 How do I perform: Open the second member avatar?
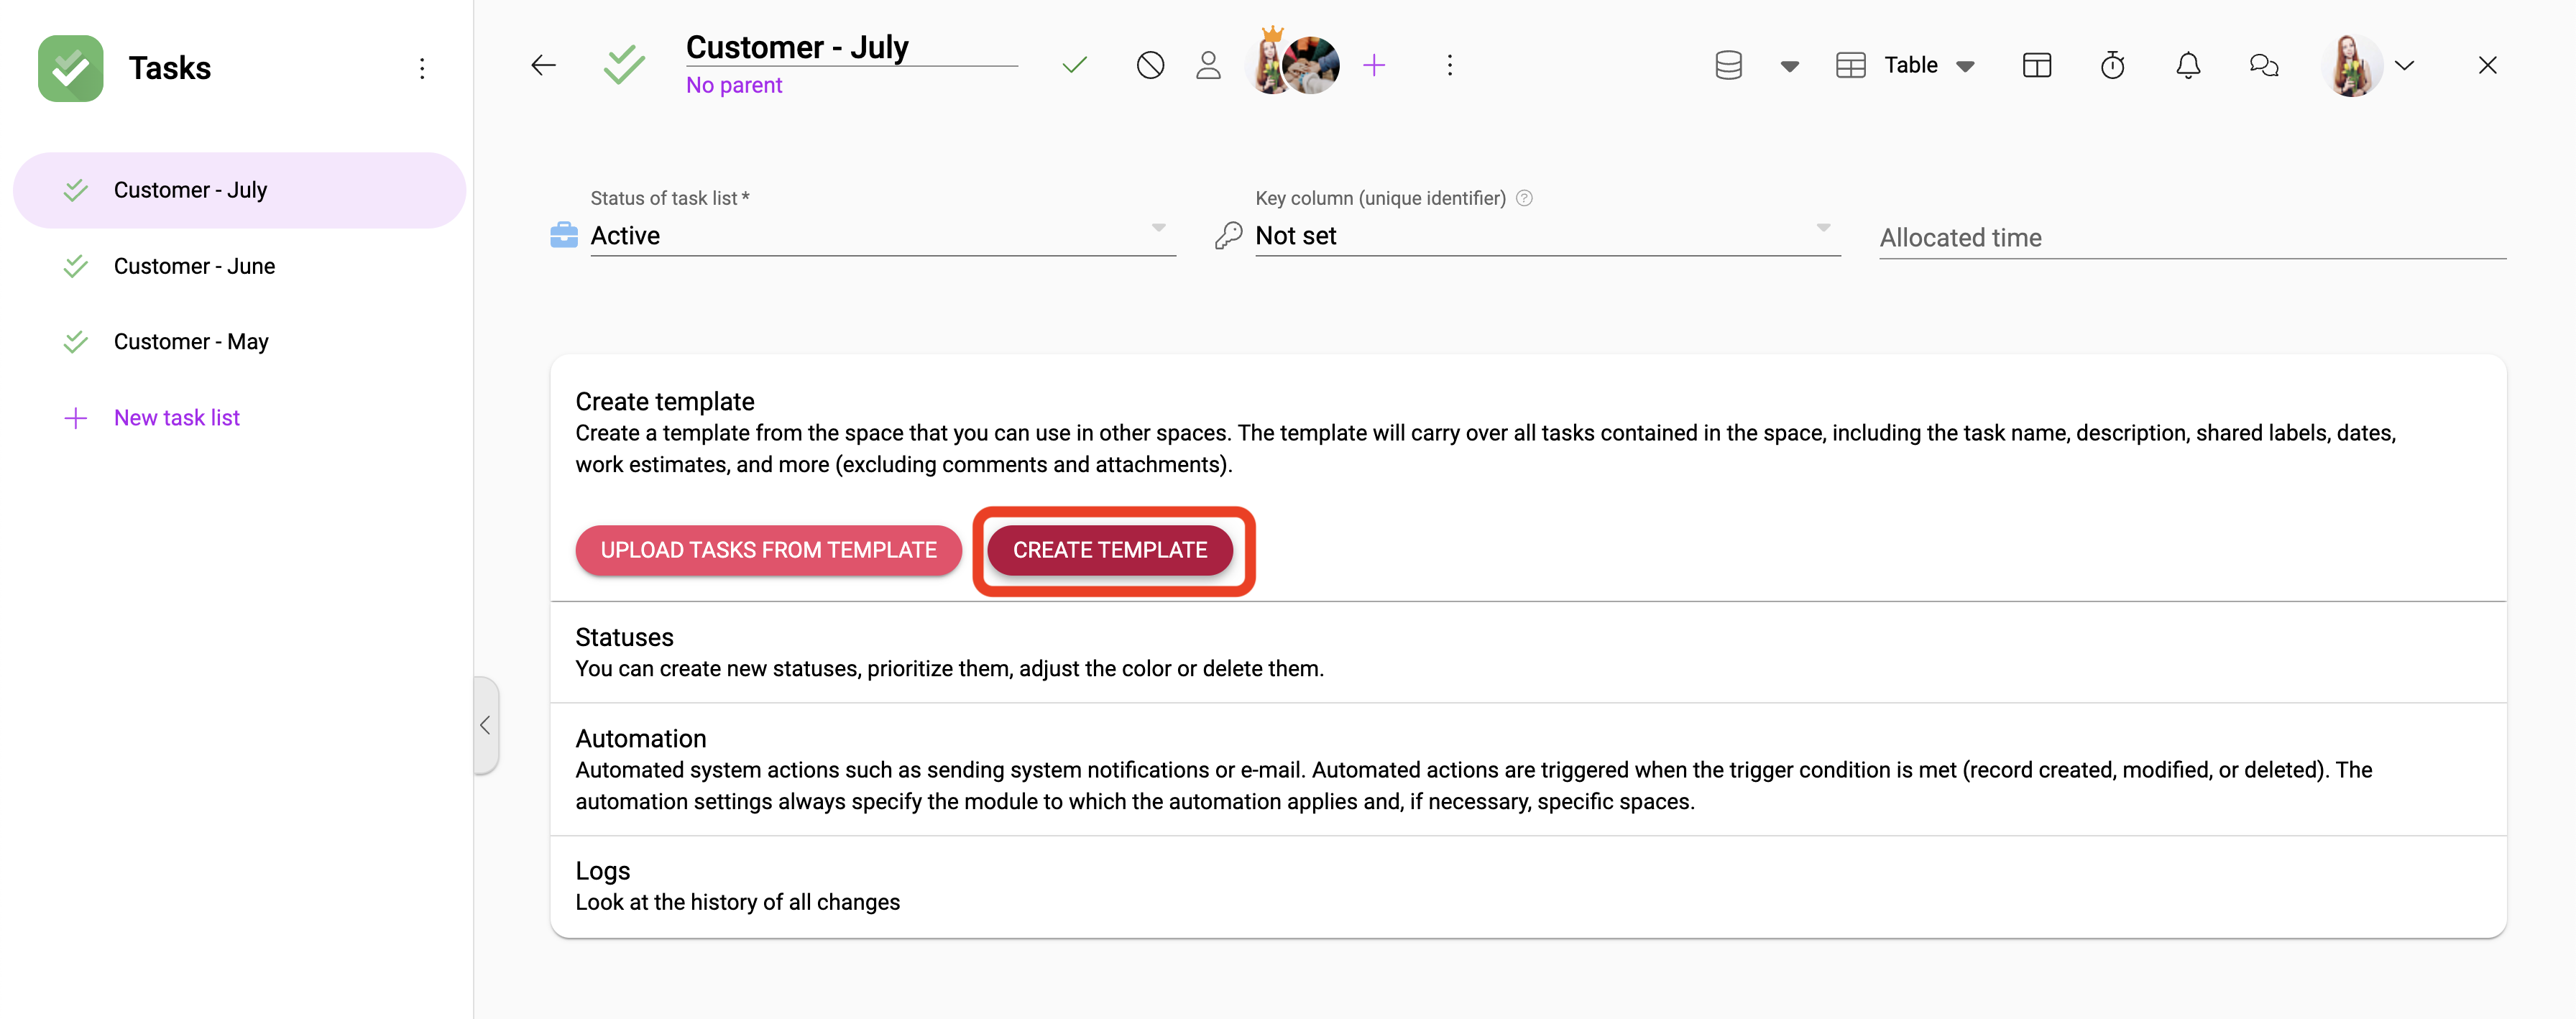point(1312,66)
